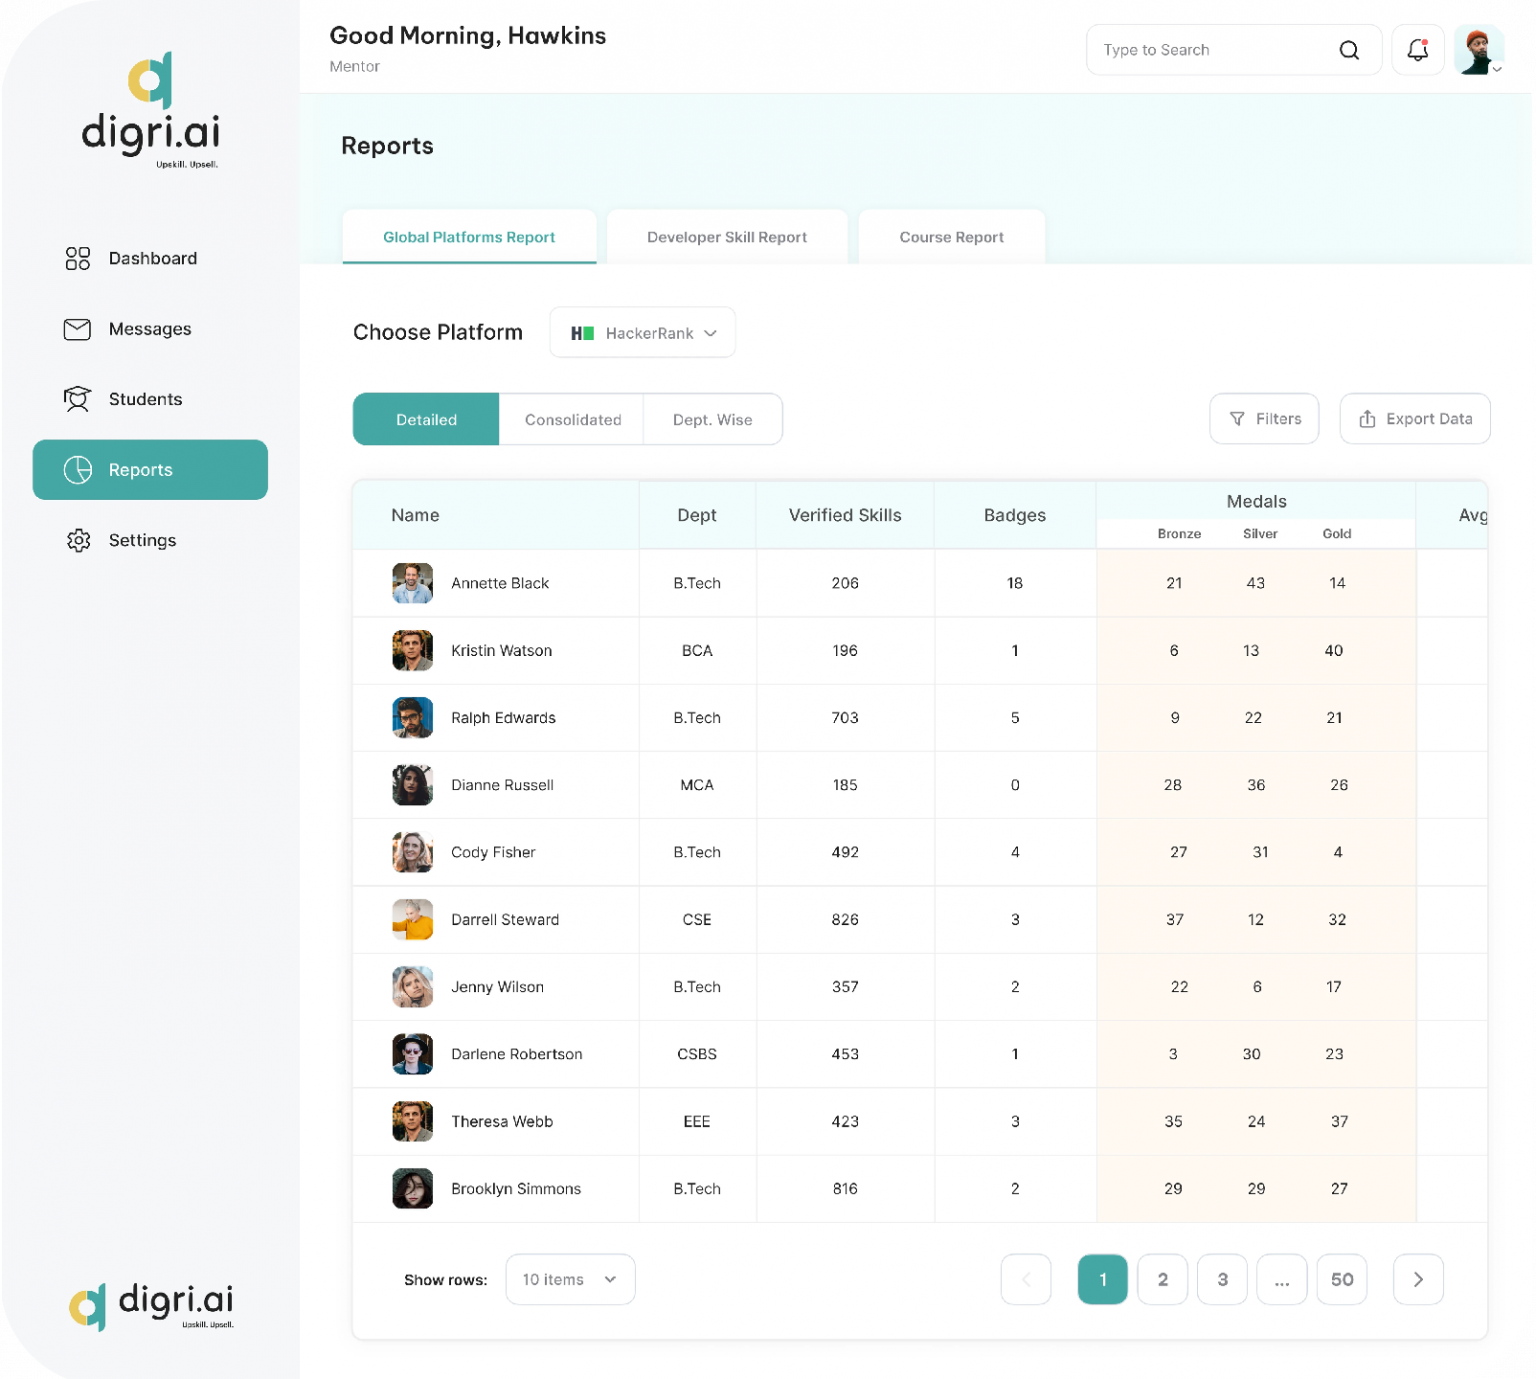The image size is (1536, 1379).
Task: Click the digri.ai logo at top
Action: click(x=151, y=110)
